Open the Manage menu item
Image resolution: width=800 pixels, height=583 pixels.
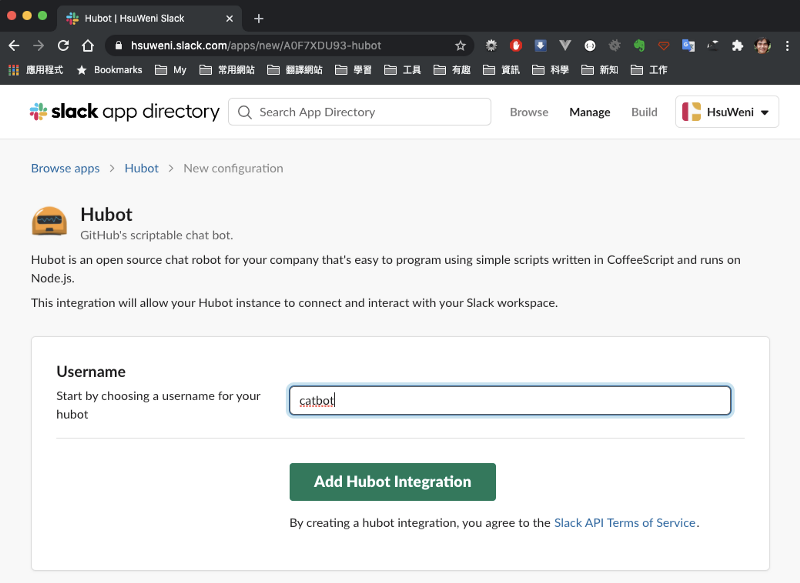(589, 112)
